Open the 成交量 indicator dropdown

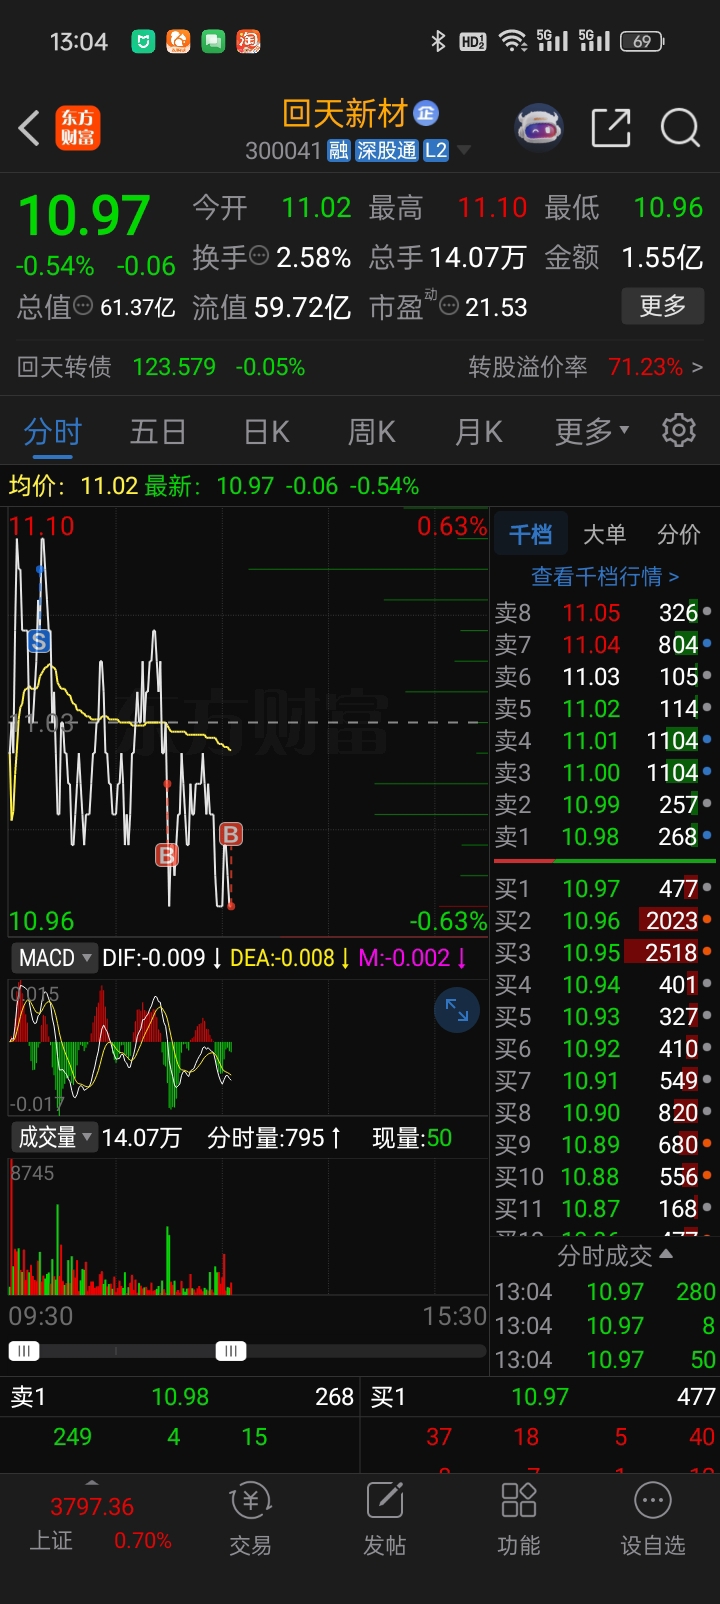[x=55, y=1137]
